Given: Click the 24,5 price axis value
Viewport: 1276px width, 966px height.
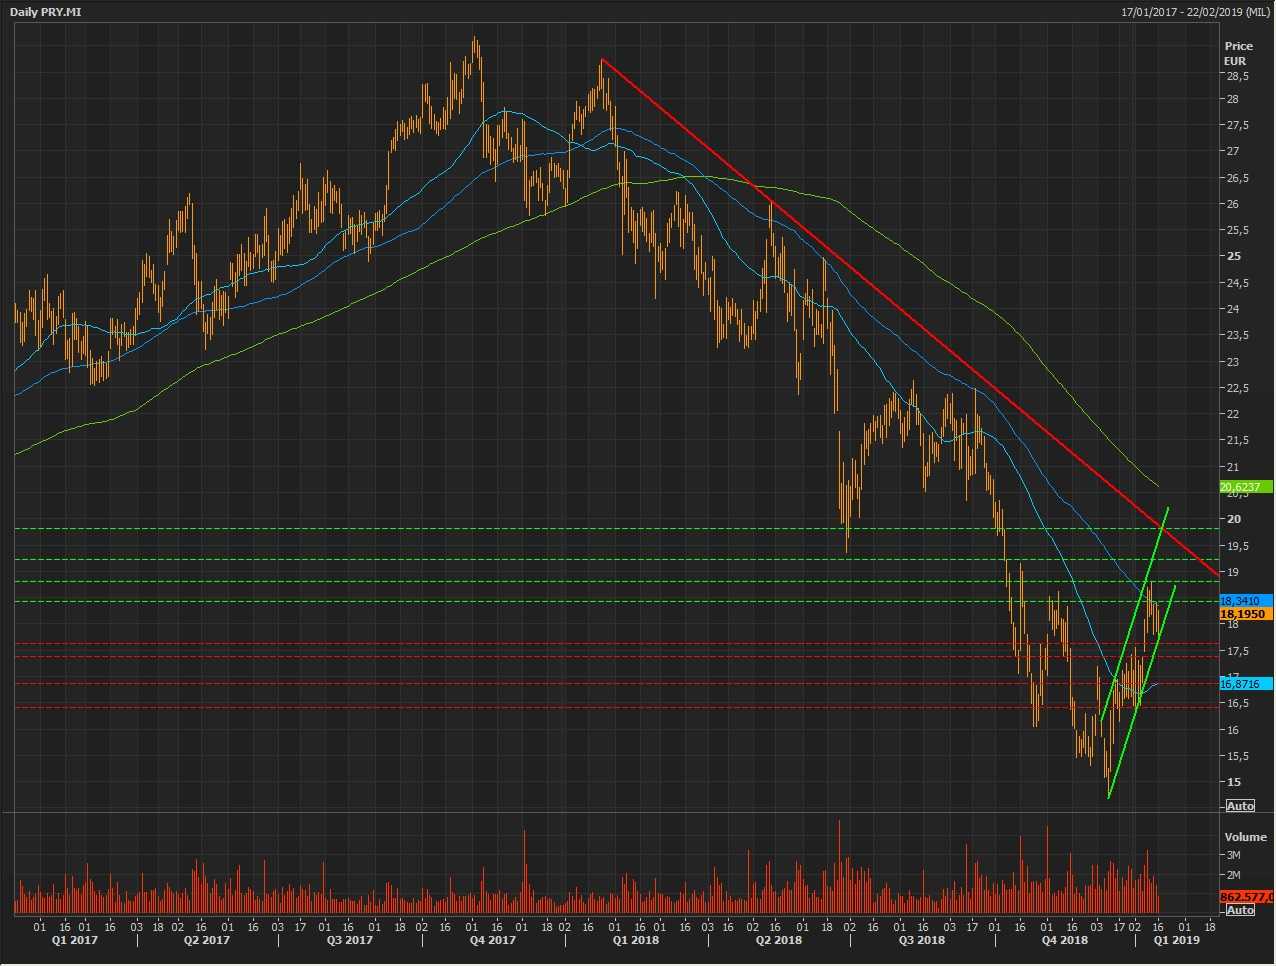Looking at the screenshot, I should pos(1237,283).
